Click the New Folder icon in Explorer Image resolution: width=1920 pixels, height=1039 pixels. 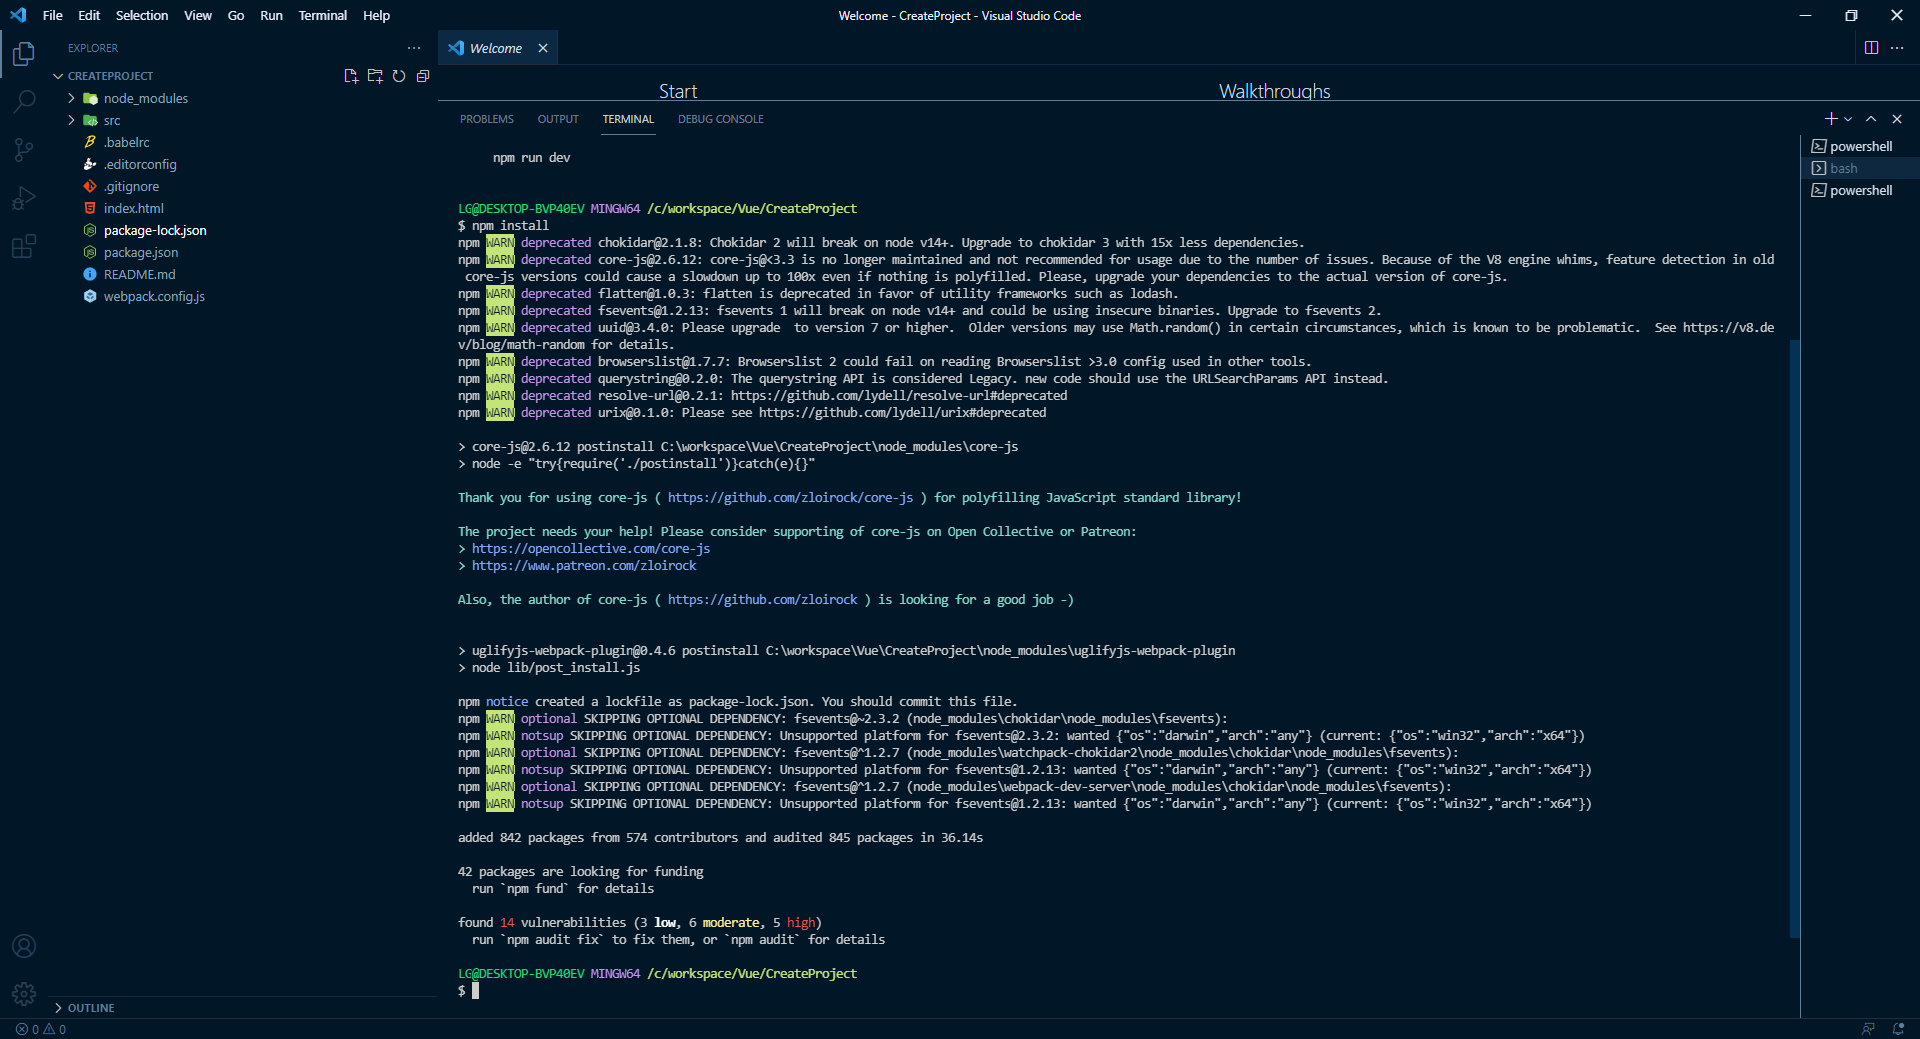375,76
